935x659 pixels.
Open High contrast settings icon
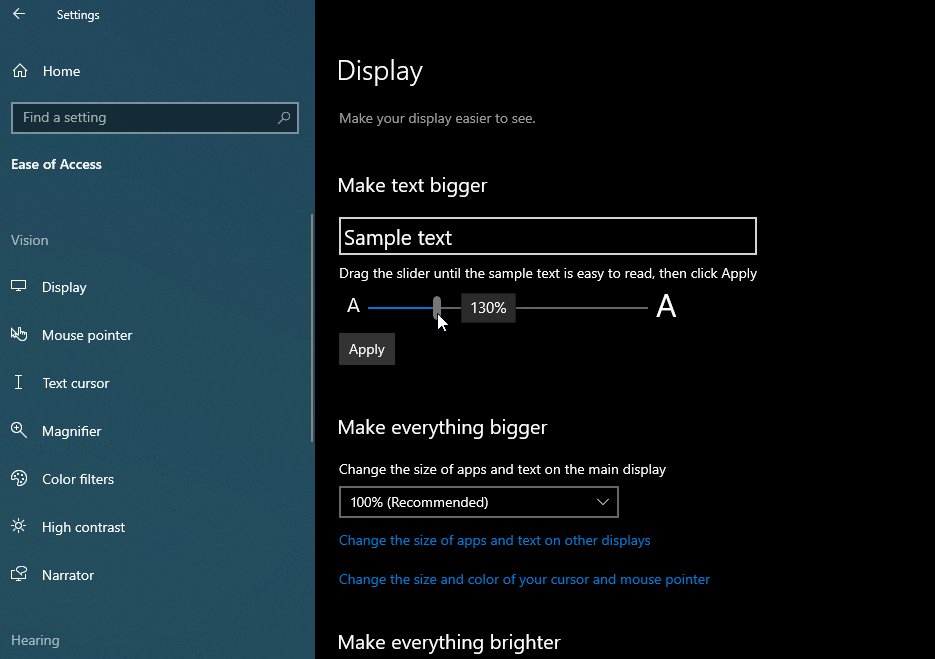[20, 527]
